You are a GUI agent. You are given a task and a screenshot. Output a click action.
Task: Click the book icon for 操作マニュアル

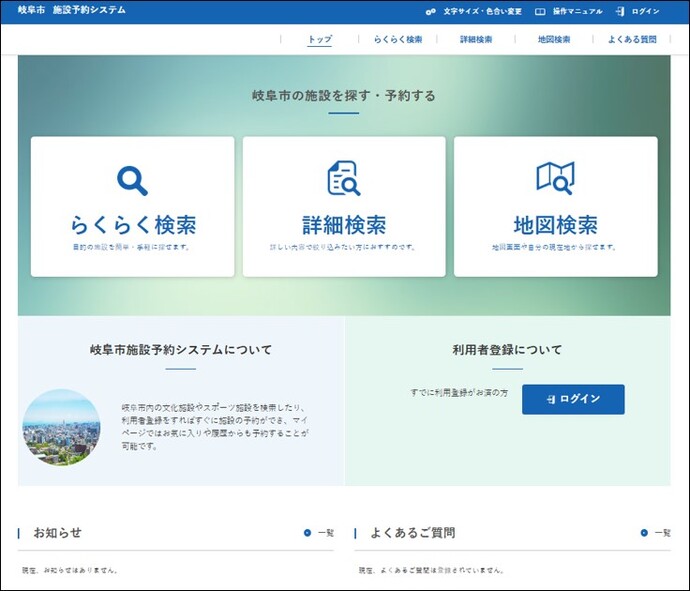(x=540, y=11)
